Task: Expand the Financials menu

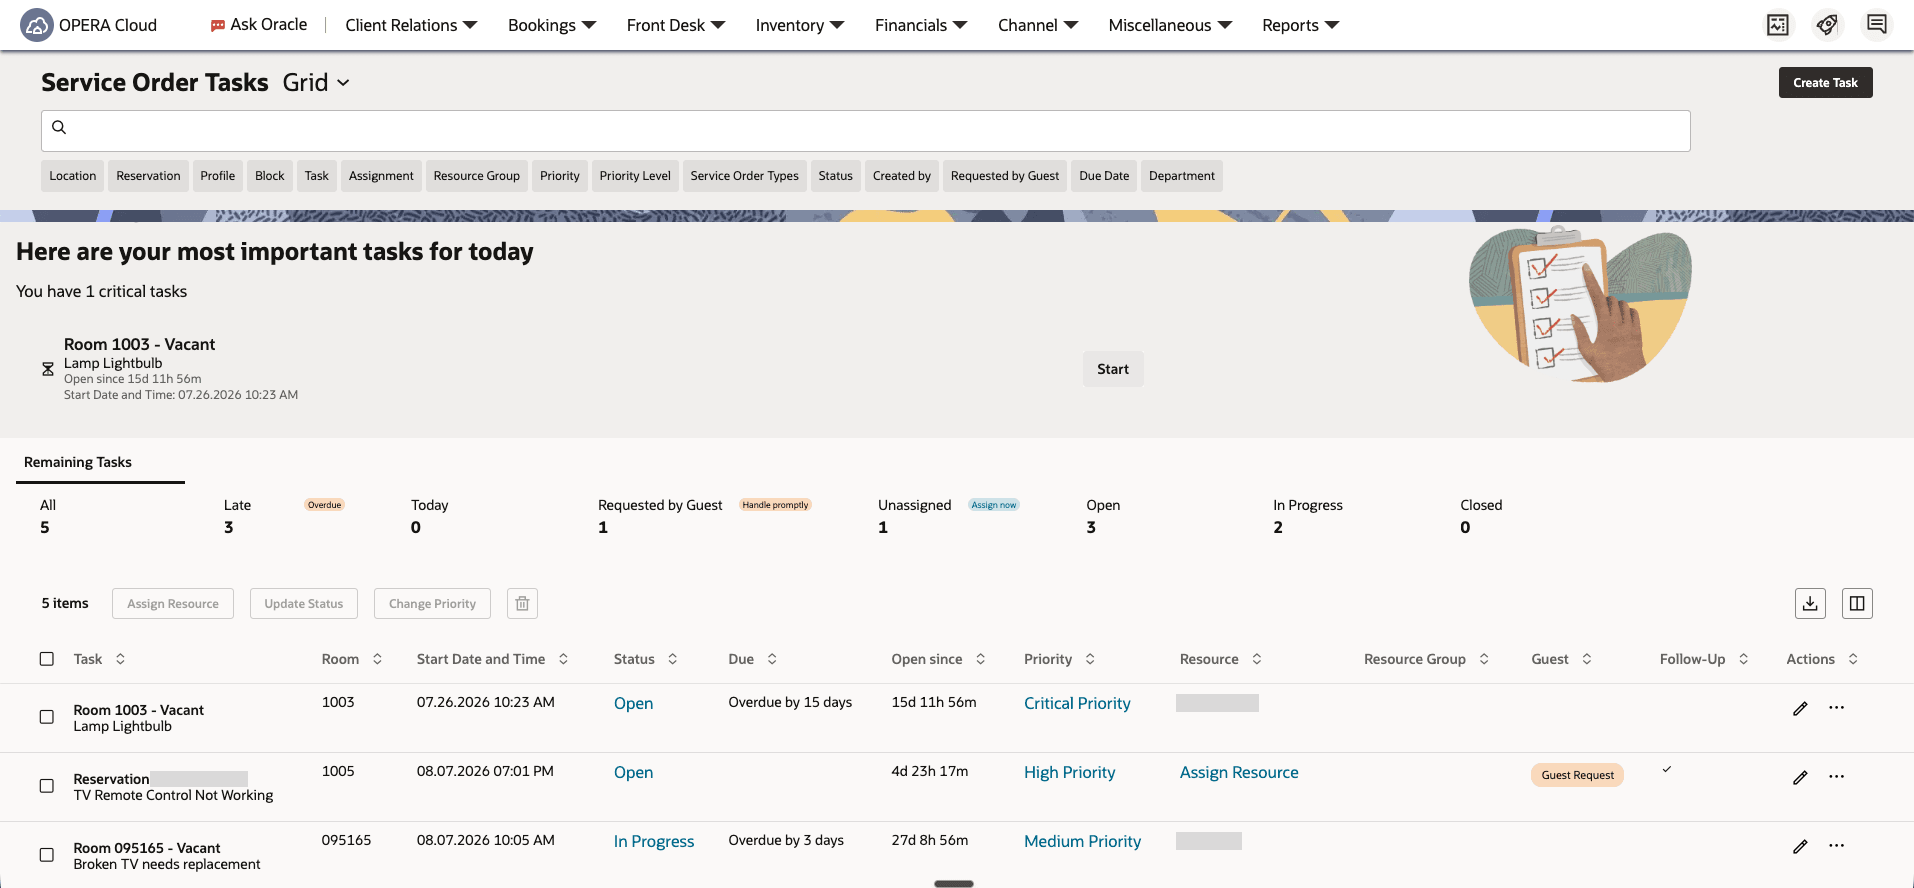Action: 921,25
